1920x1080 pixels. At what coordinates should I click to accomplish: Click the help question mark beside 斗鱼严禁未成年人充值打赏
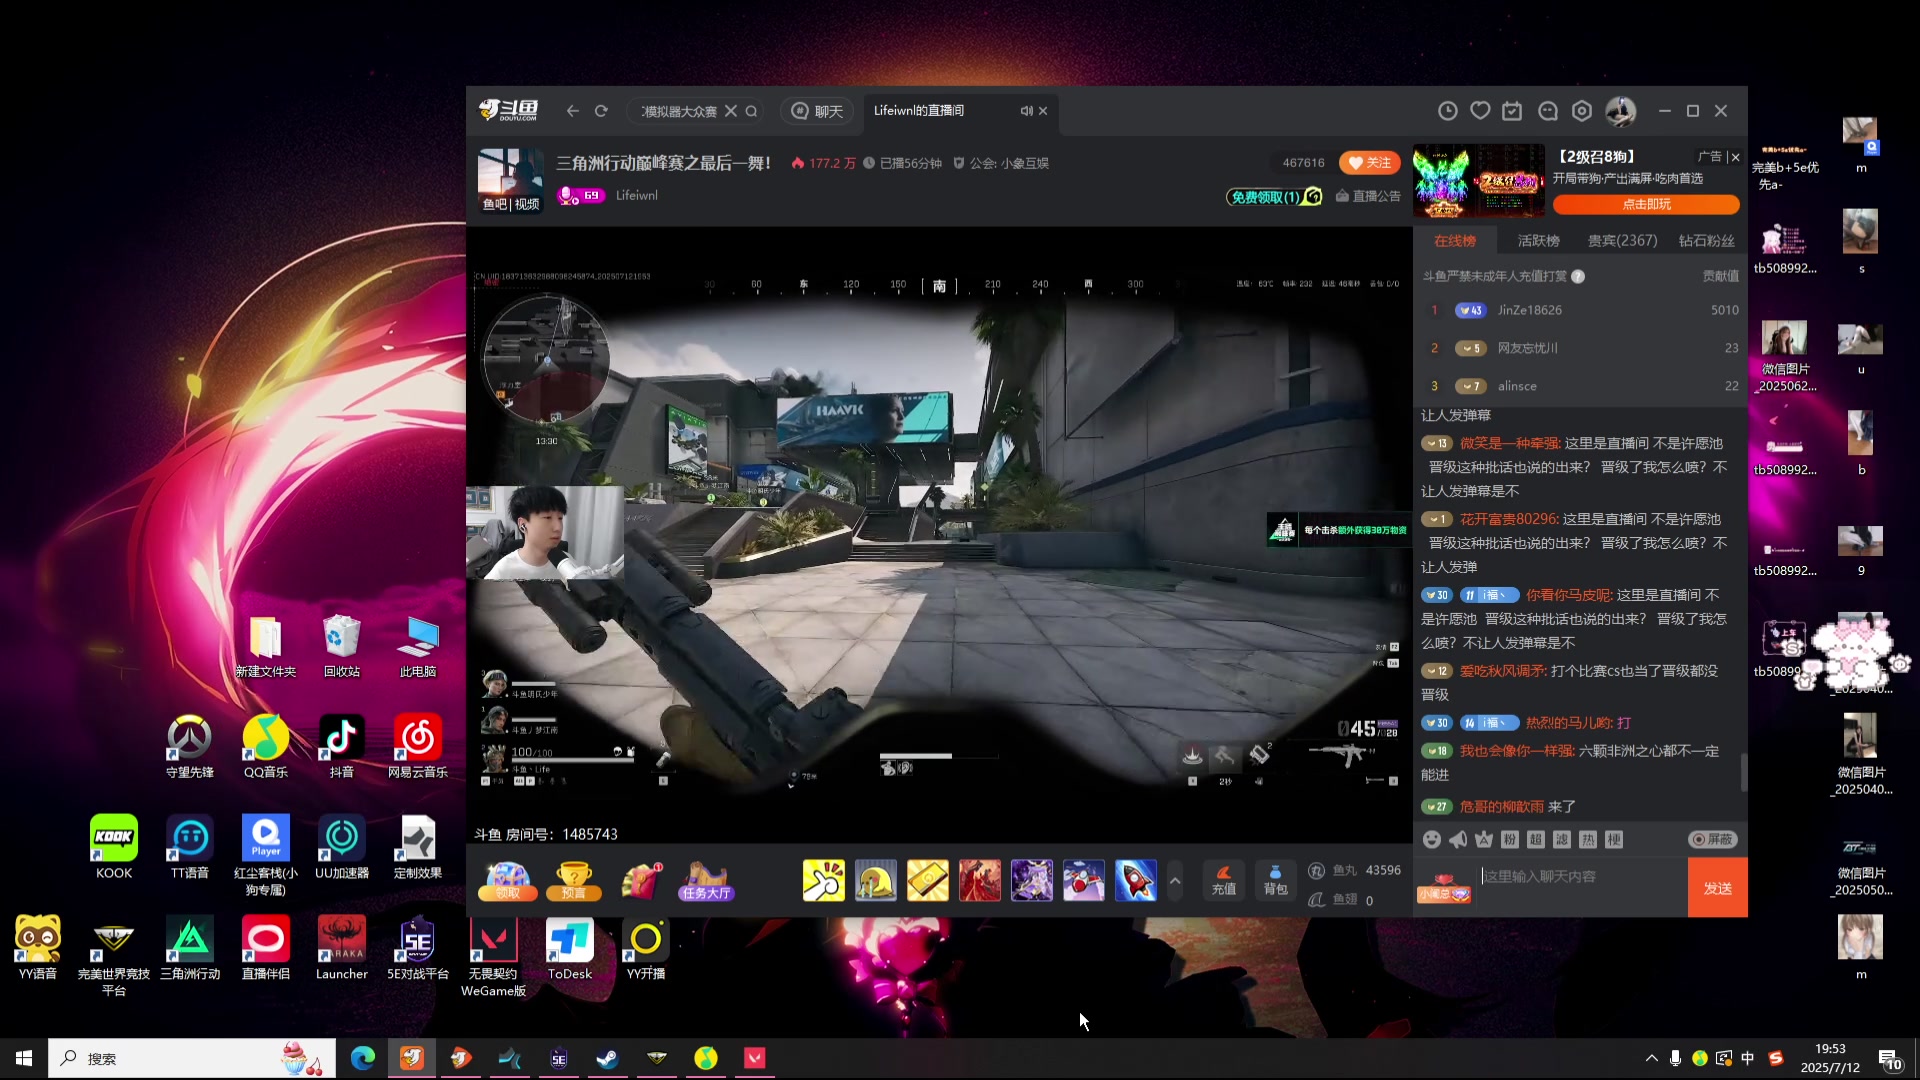click(x=1578, y=276)
